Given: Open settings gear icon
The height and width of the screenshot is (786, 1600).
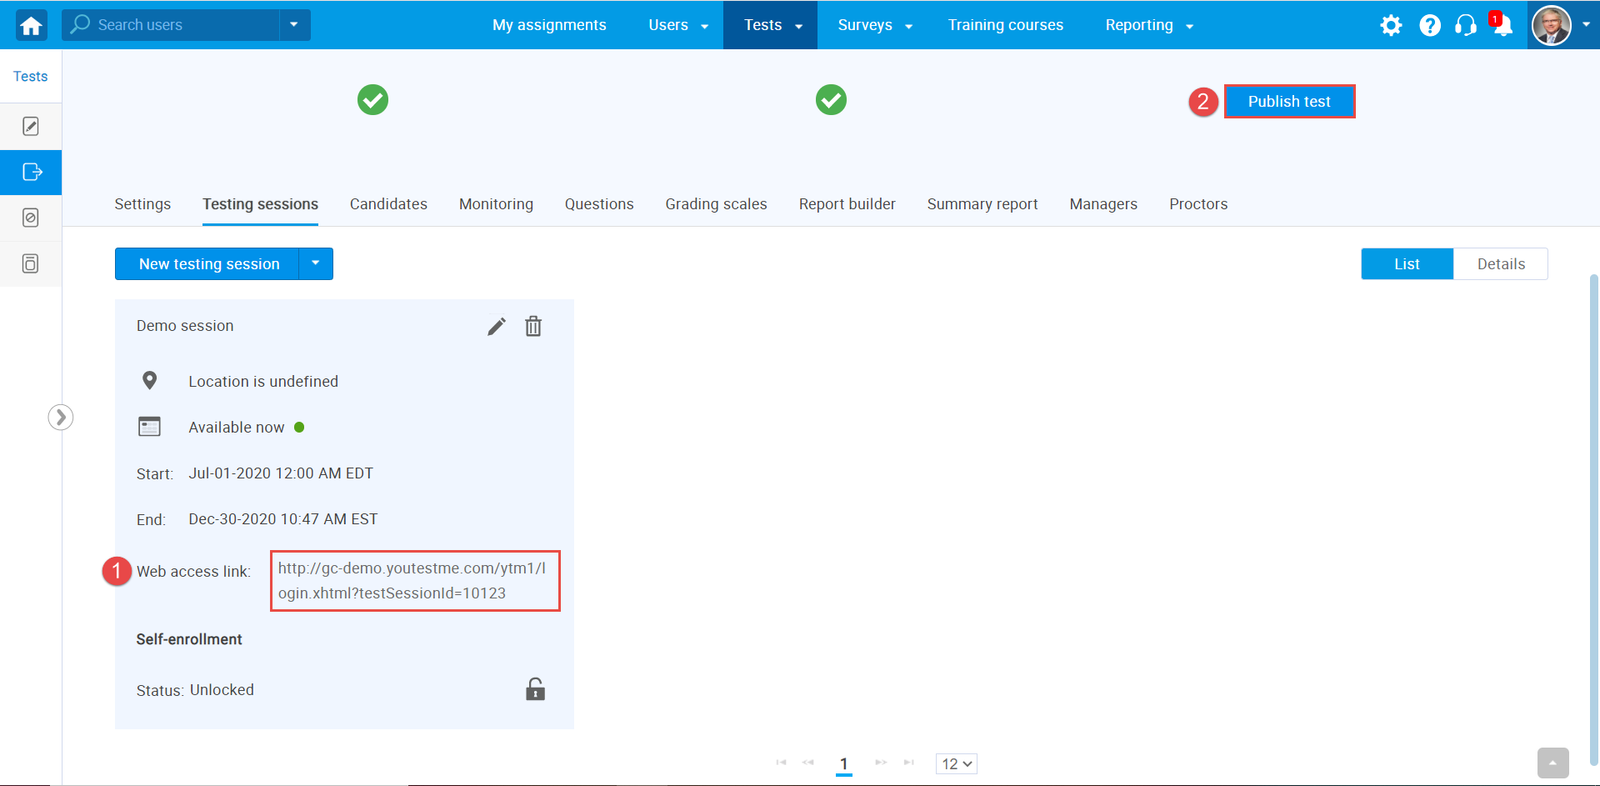Looking at the screenshot, I should pos(1391,26).
